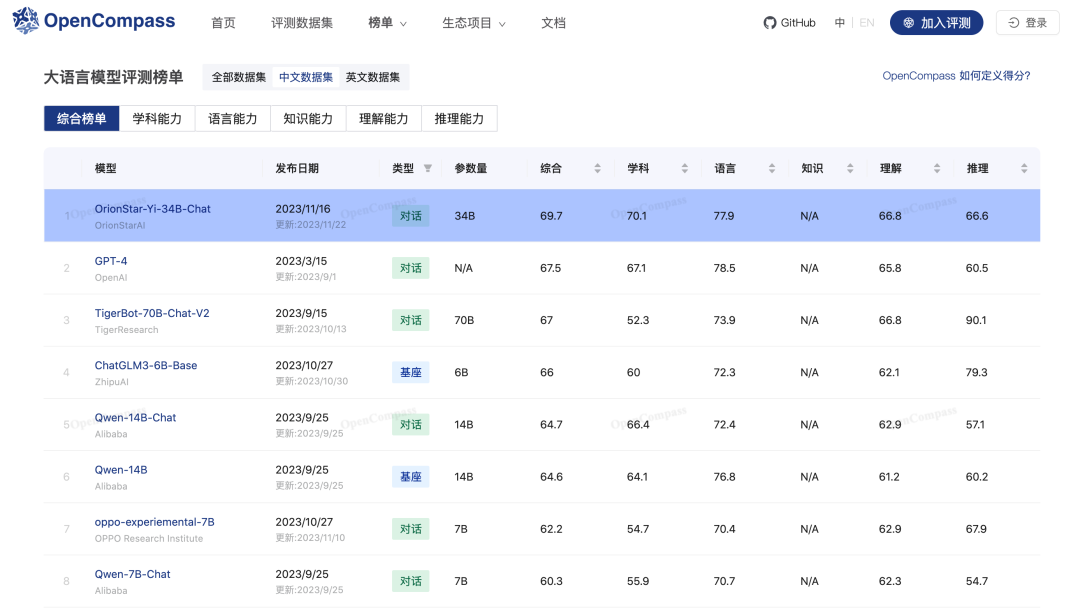Open the OrionStar-Yi-34B-Chat model link

(152, 209)
